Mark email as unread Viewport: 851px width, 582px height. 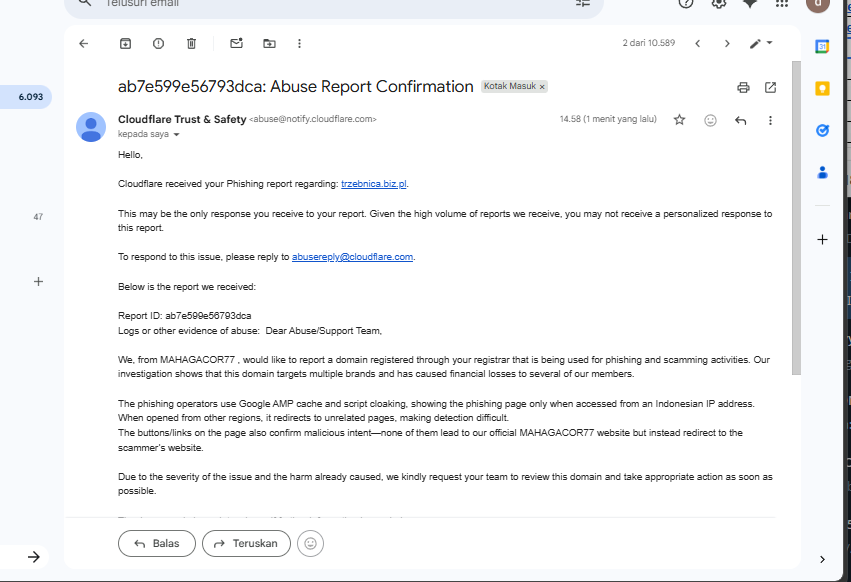(236, 43)
